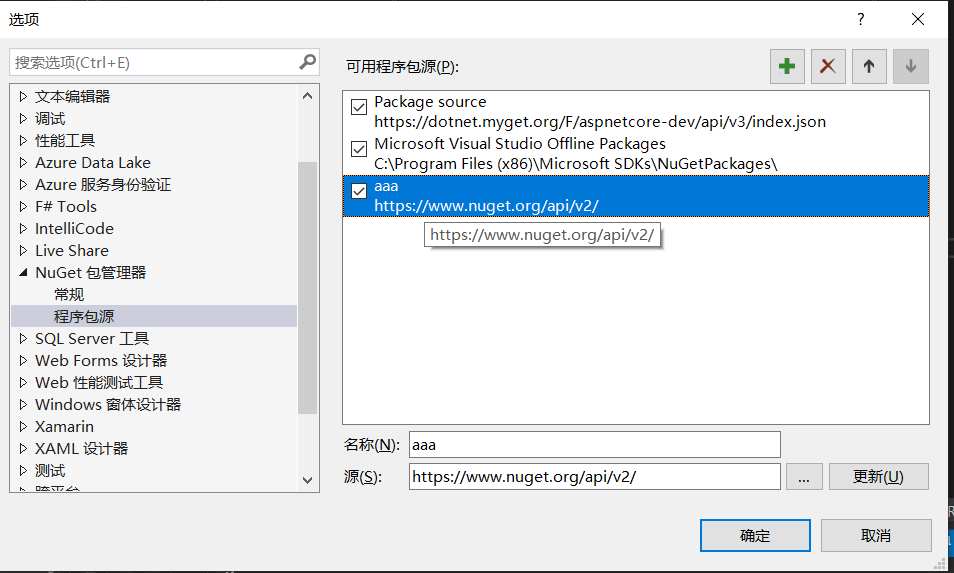This screenshot has width=954, height=573.
Task: Select the Package source list entry name
Action: tap(430, 102)
